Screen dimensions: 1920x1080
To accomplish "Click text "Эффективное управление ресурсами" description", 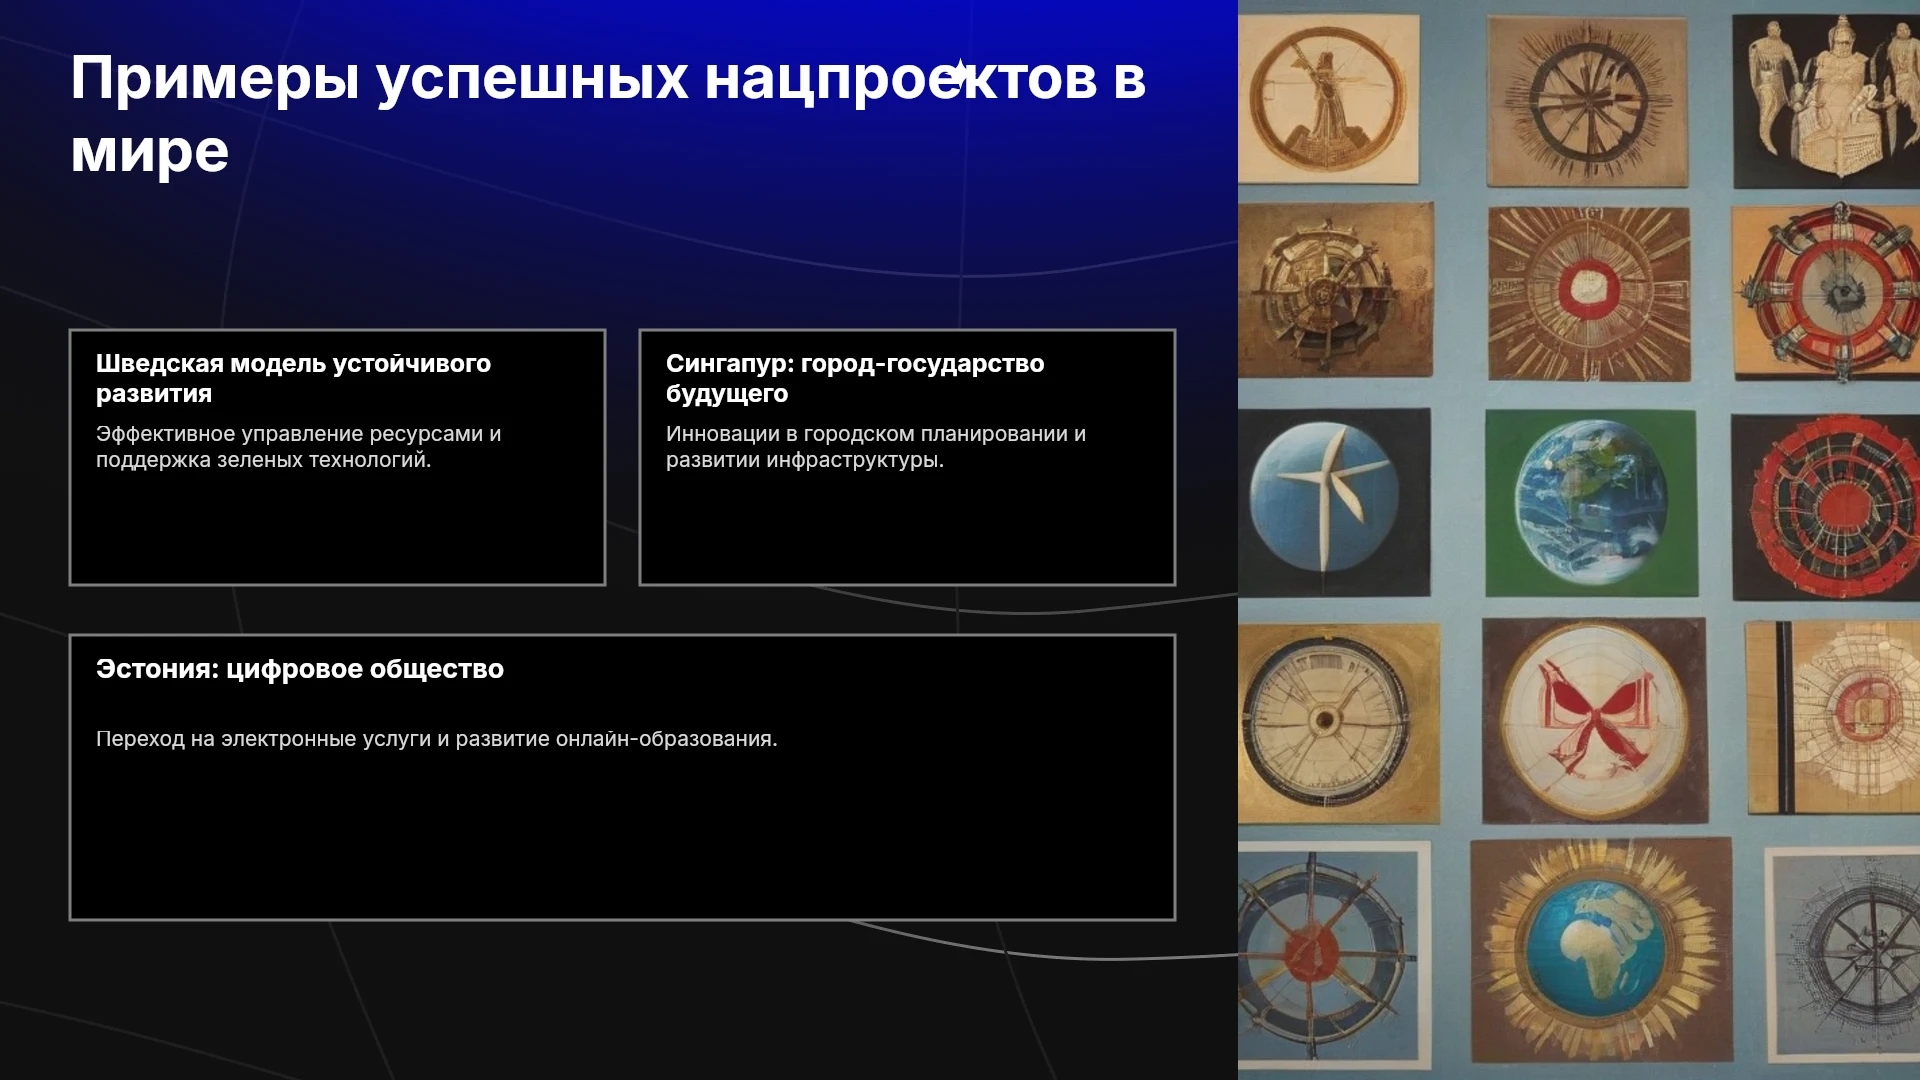I will pyautogui.click(x=298, y=446).
